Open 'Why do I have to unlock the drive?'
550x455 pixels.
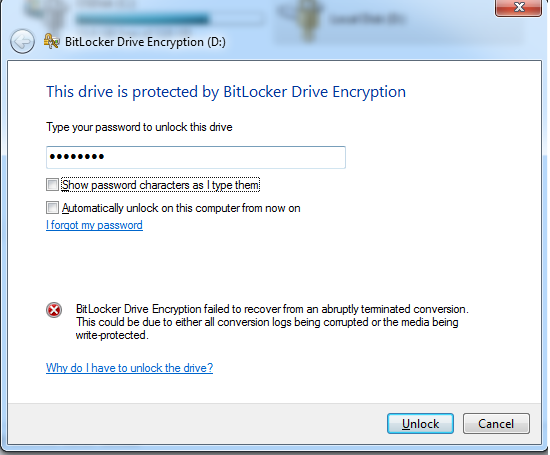click(x=129, y=368)
